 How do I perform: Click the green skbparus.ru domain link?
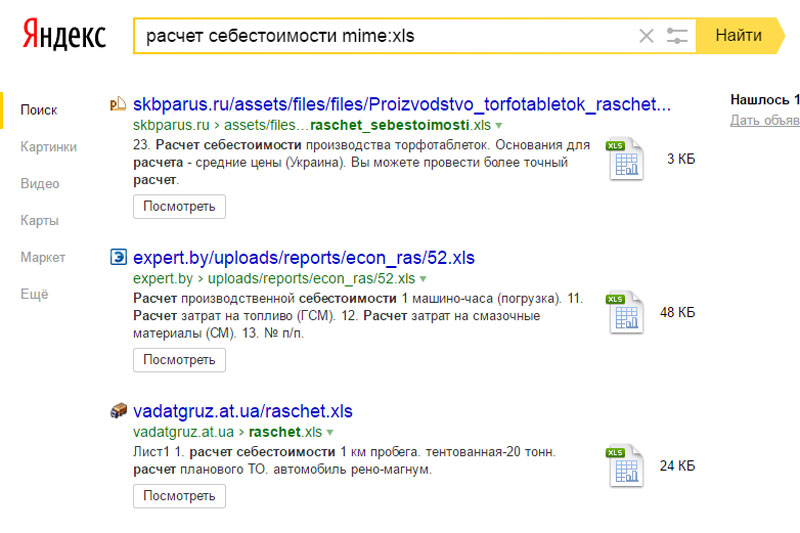coord(171,125)
